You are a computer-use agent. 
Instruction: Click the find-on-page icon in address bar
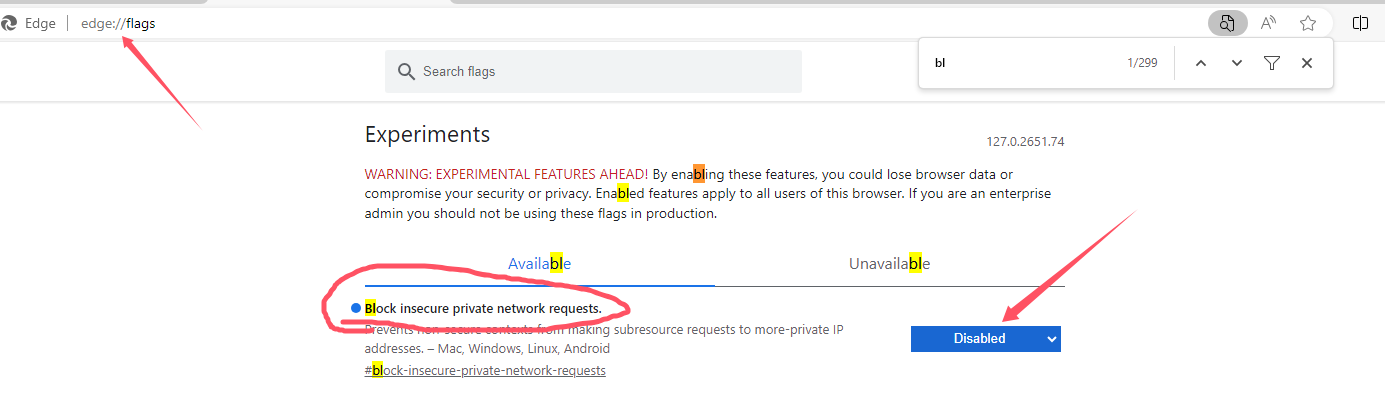pyautogui.click(x=1227, y=23)
